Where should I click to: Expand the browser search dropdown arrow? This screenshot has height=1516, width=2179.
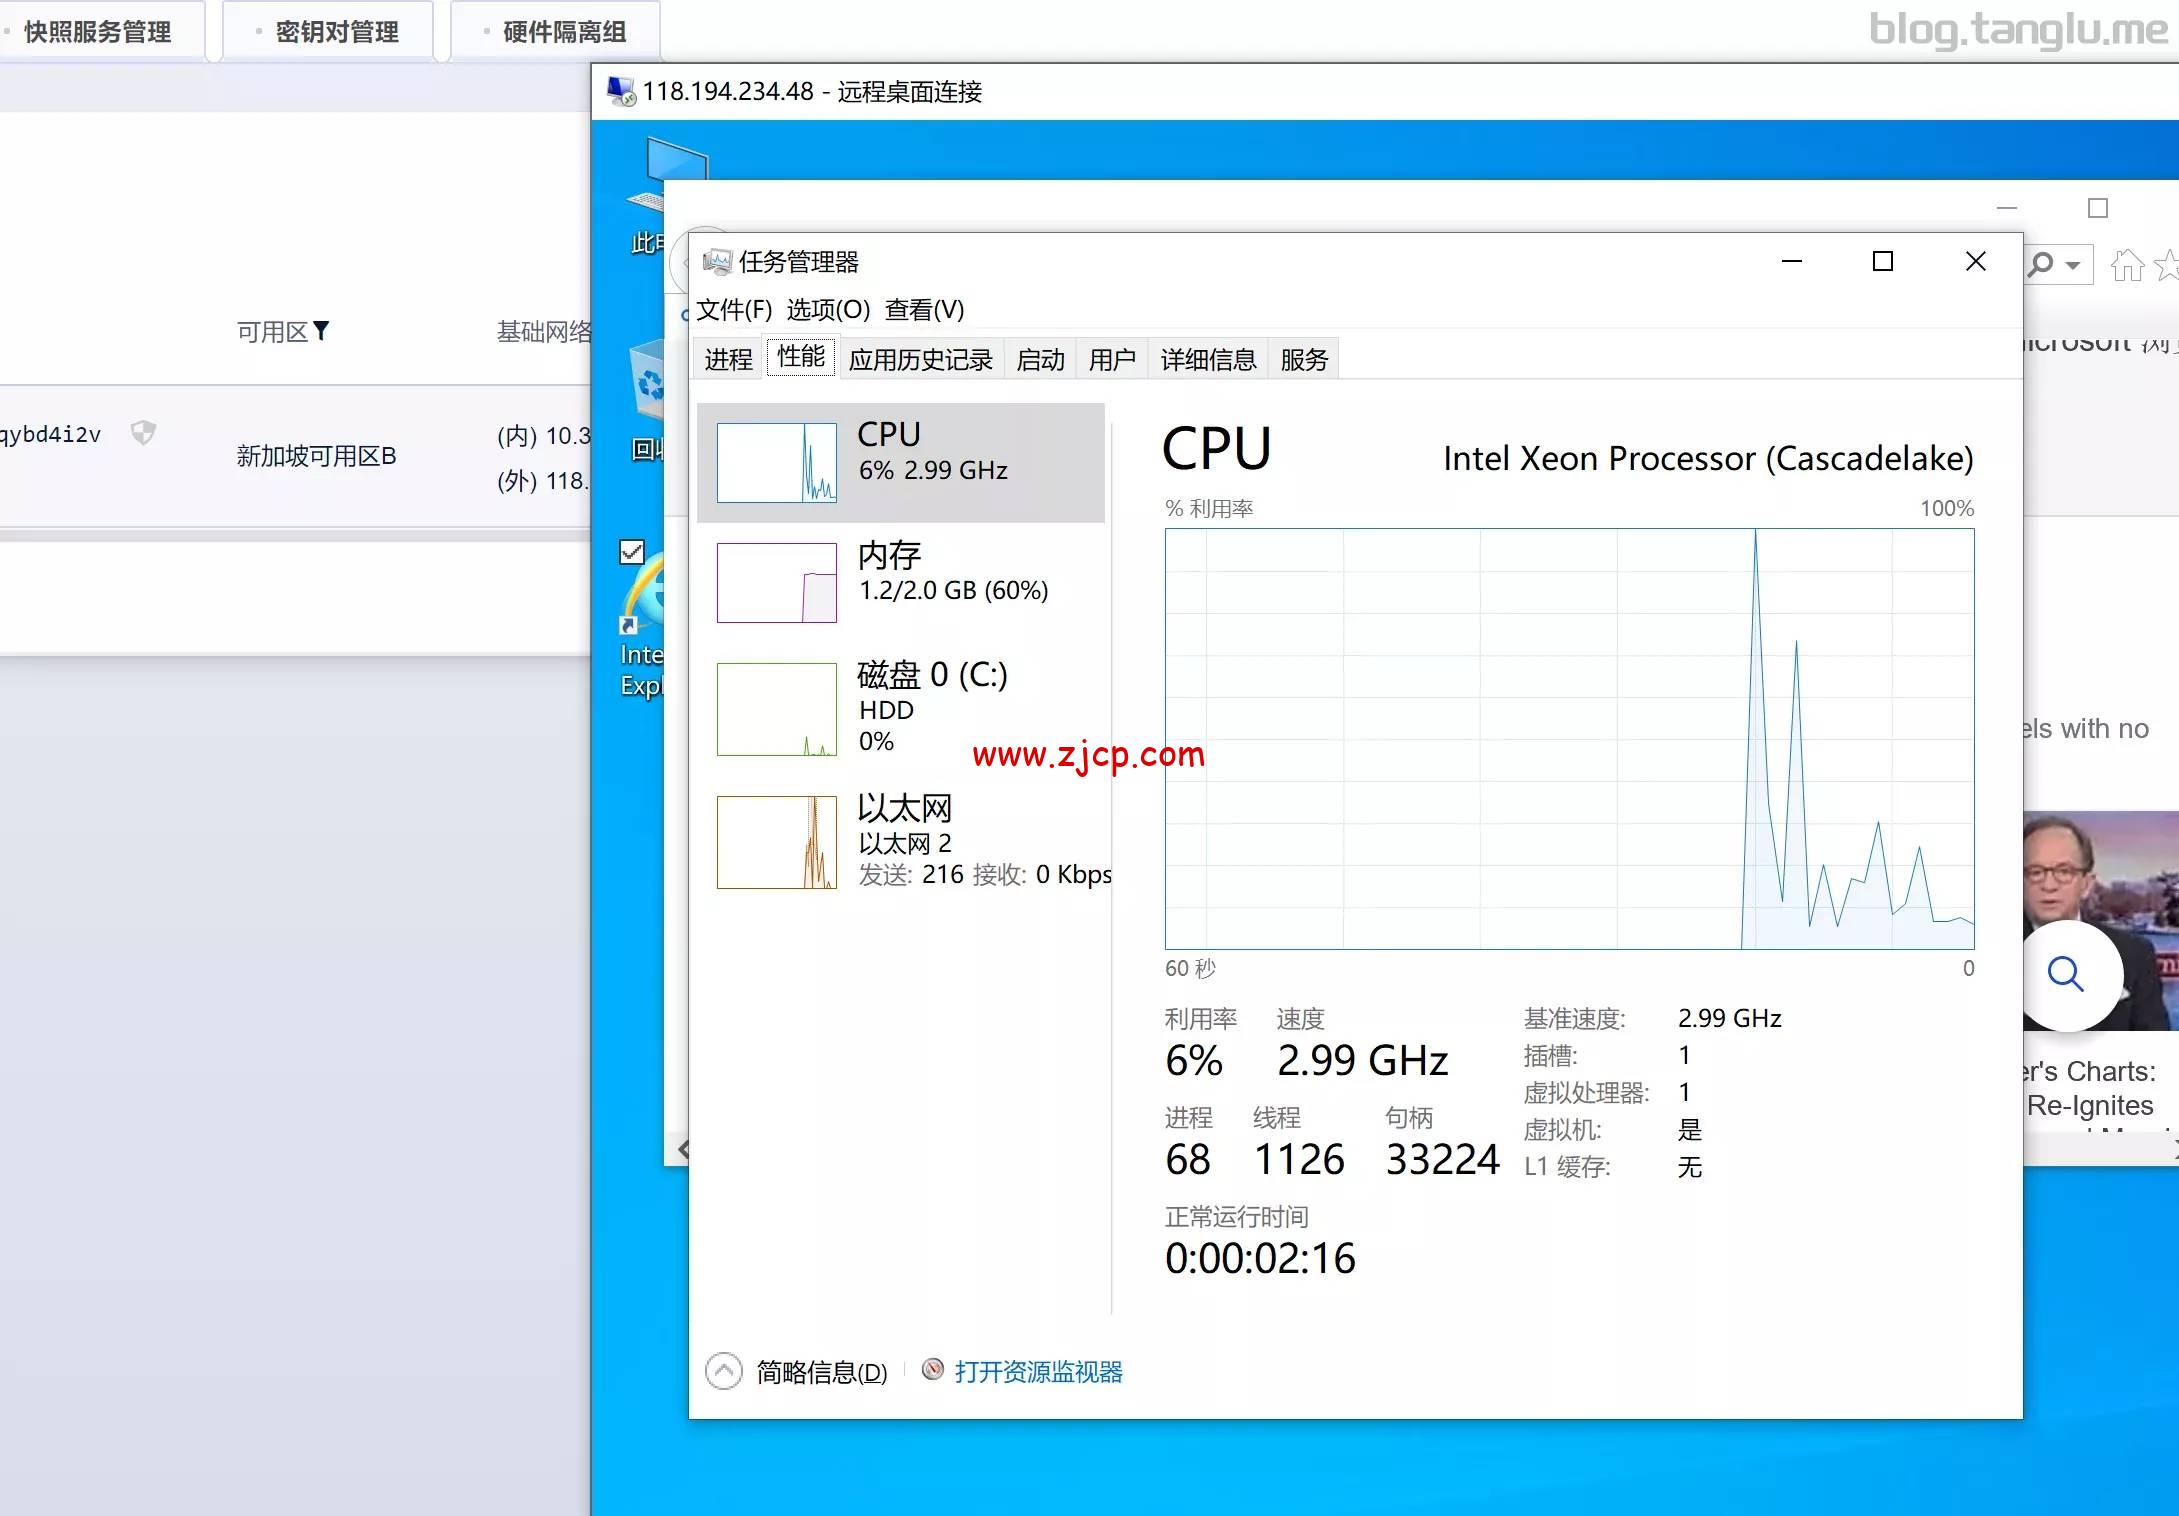2073,265
